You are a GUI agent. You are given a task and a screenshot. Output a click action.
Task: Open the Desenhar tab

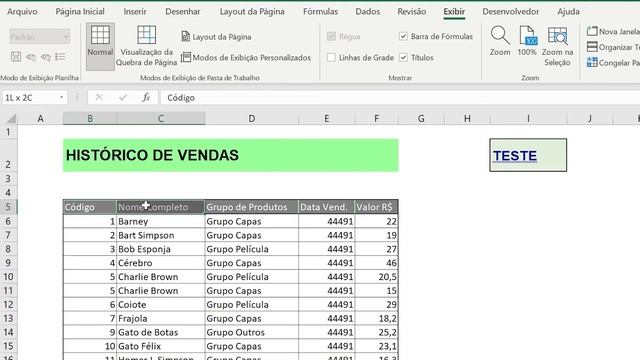[x=182, y=11]
